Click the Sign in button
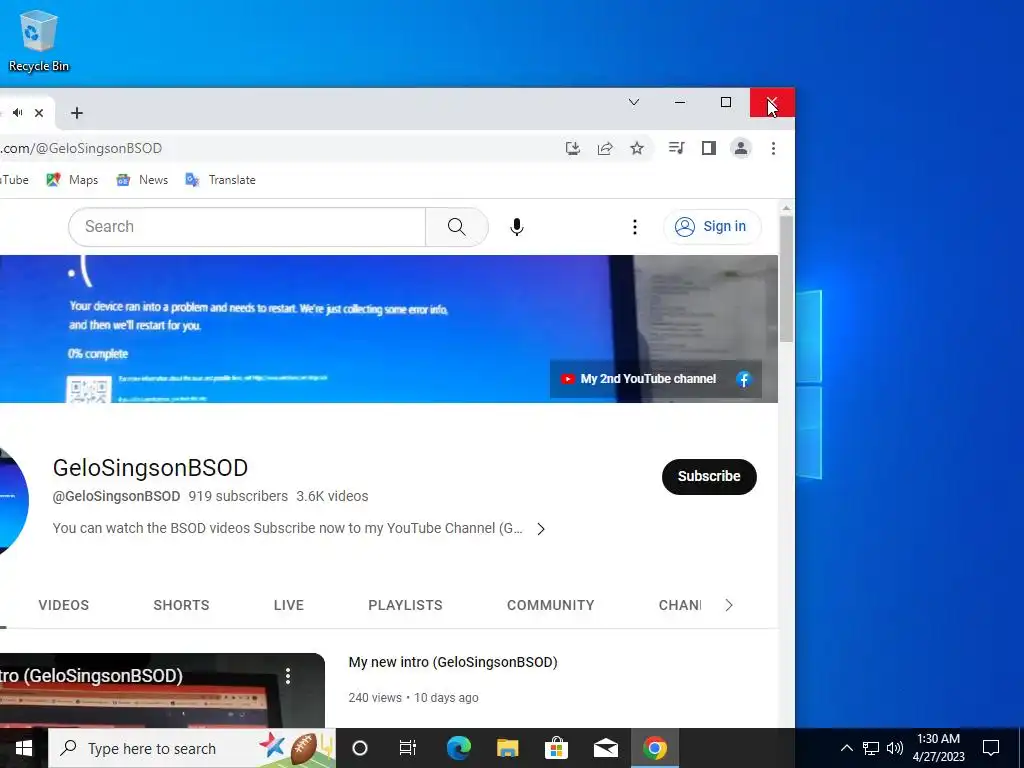The height and width of the screenshot is (768, 1024). [x=712, y=227]
